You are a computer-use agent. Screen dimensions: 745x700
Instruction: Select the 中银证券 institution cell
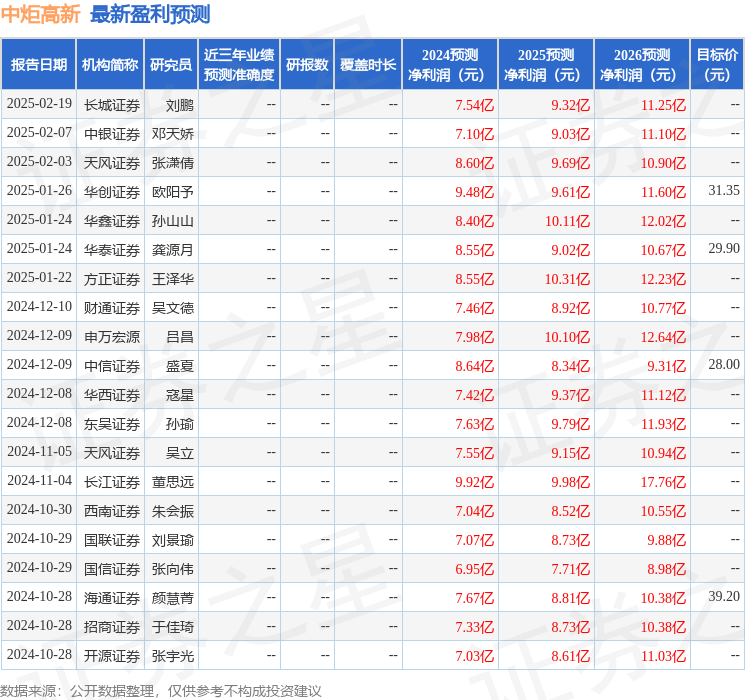(112, 134)
